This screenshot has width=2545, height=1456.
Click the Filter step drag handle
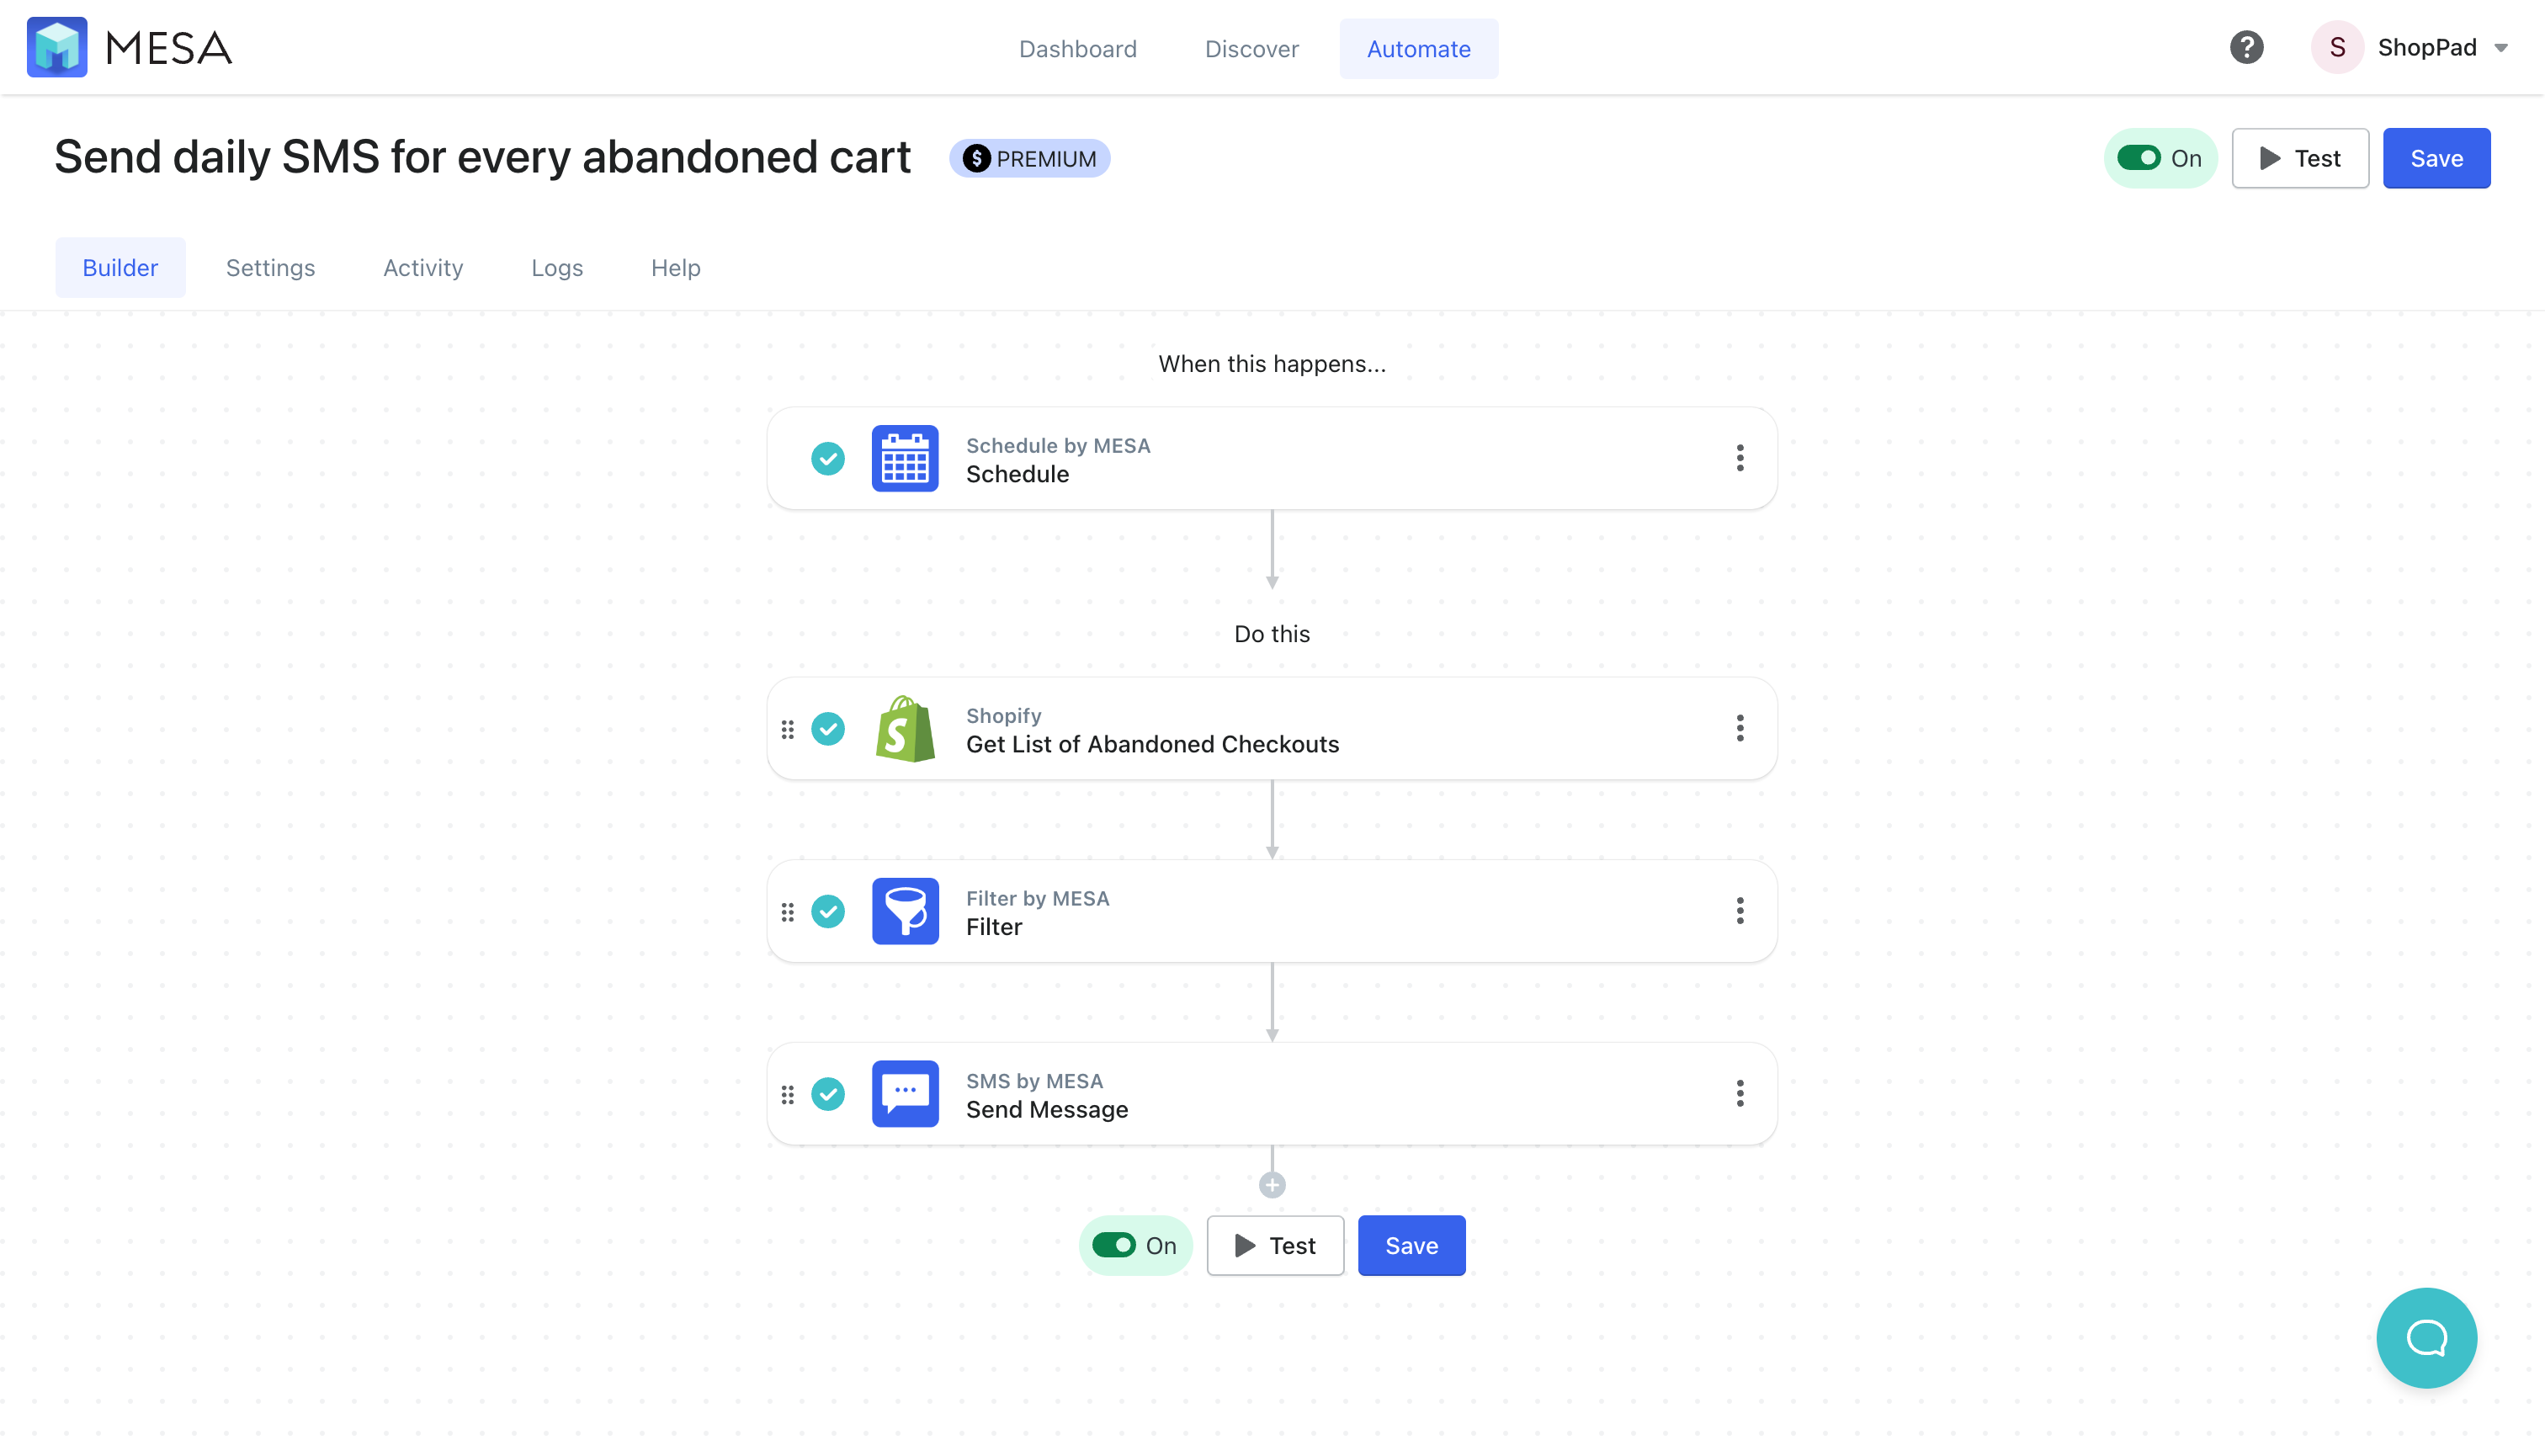pyautogui.click(x=788, y=912)
